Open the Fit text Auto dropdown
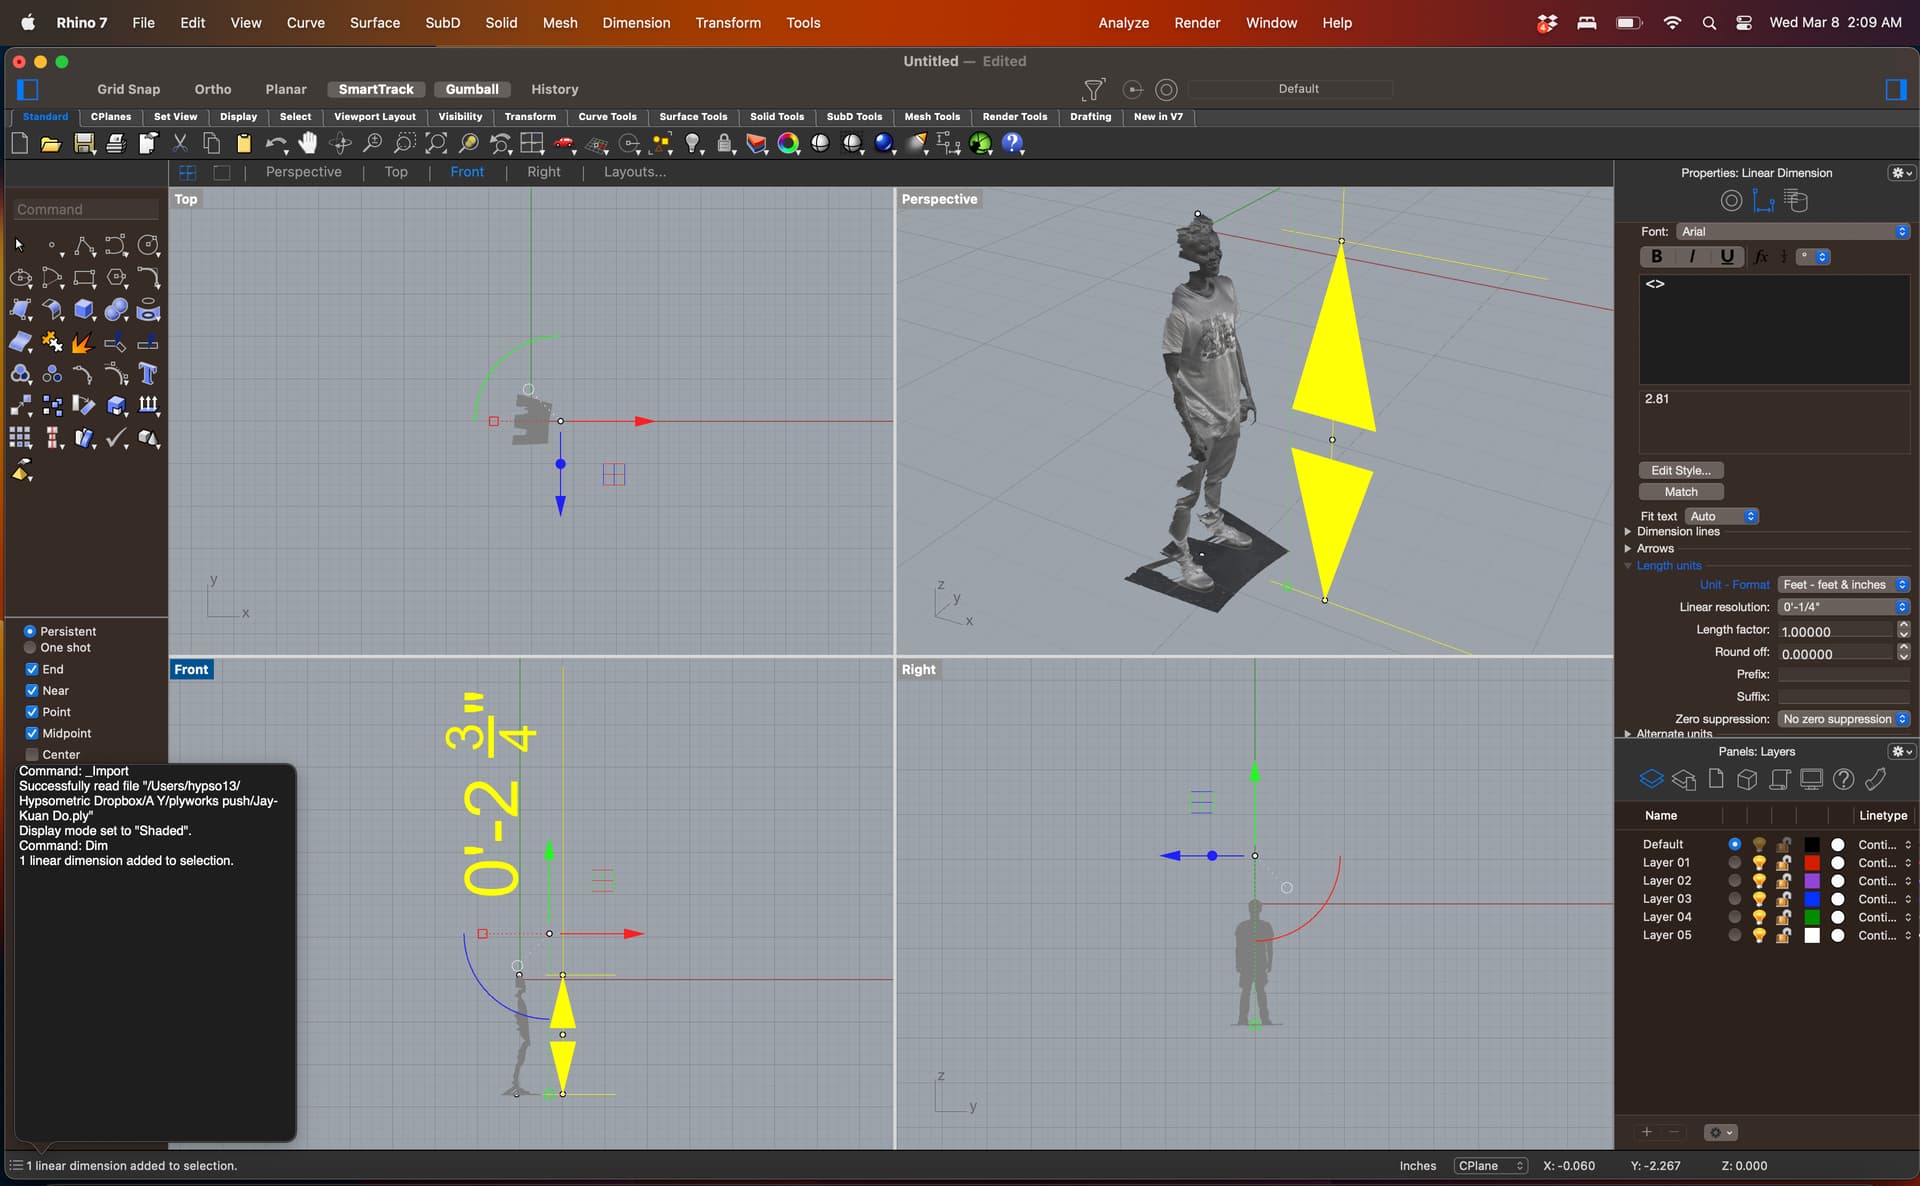The height and width of the screenshot is (1186, 1920). pos(1722,516)
